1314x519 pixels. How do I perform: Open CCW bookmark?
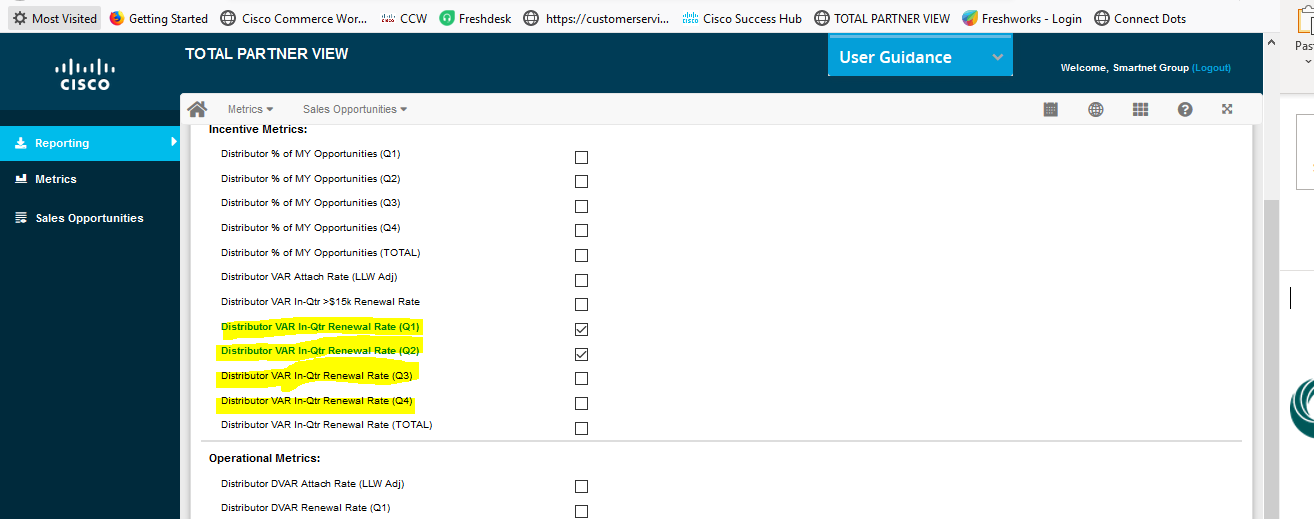point(402,18)
